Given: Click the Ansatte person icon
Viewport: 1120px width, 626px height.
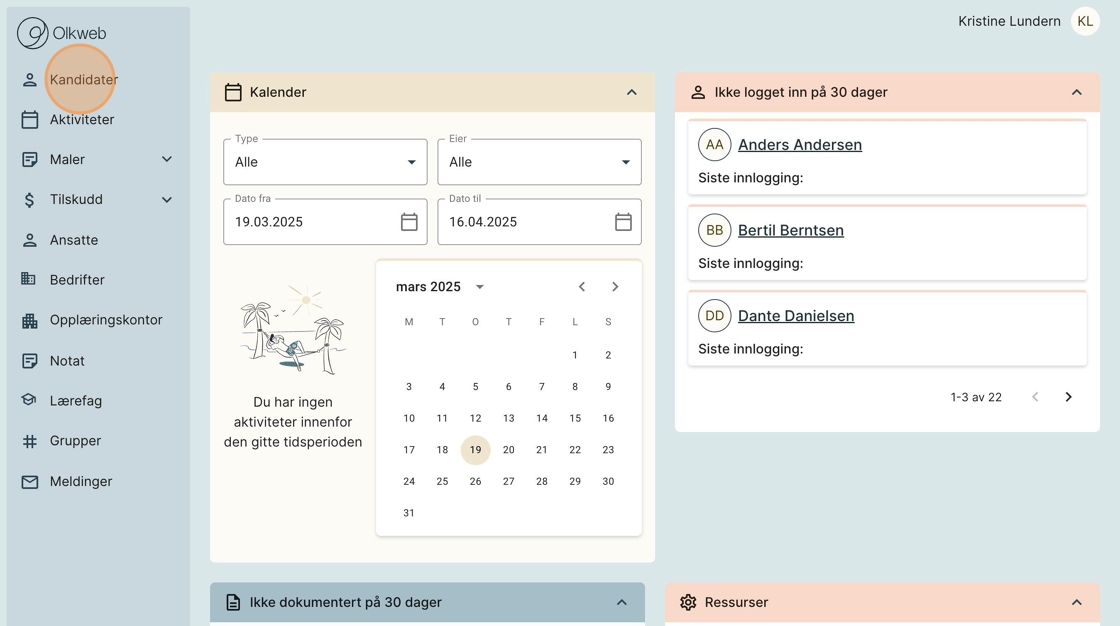Looking at the screenshot, I should [x=29, y=240].
